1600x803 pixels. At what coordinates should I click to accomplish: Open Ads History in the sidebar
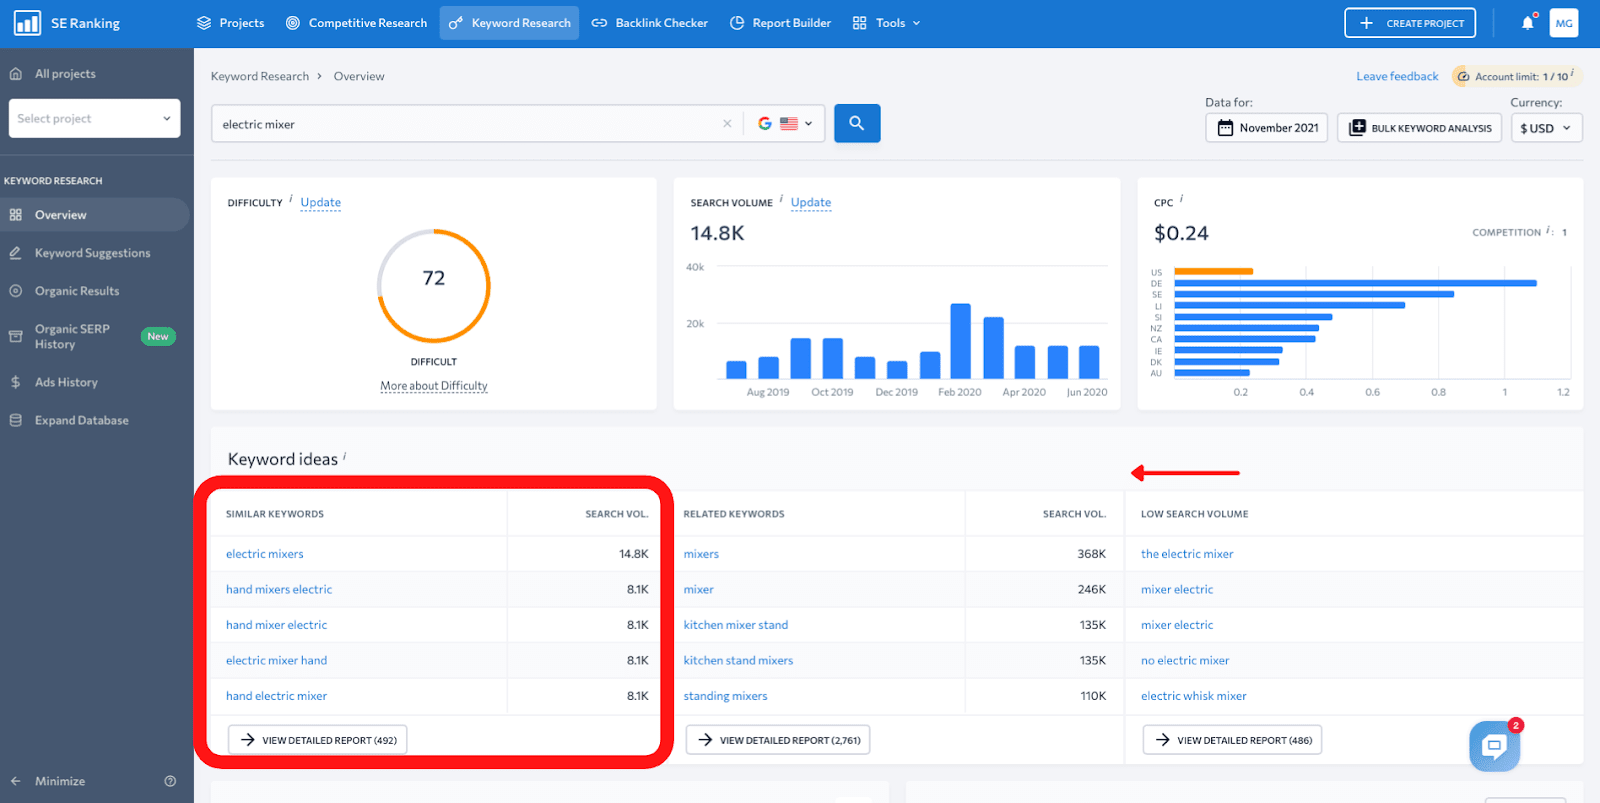[66, 382]
